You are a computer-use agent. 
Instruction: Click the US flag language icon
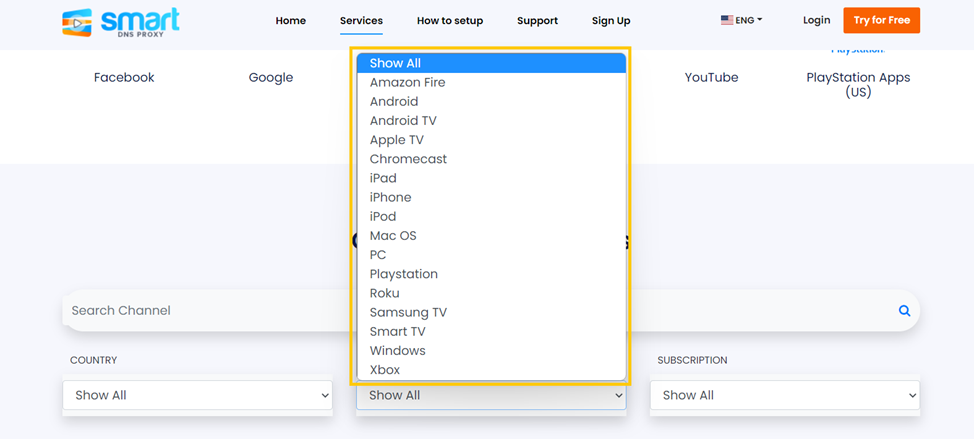[x=727, y=20]
